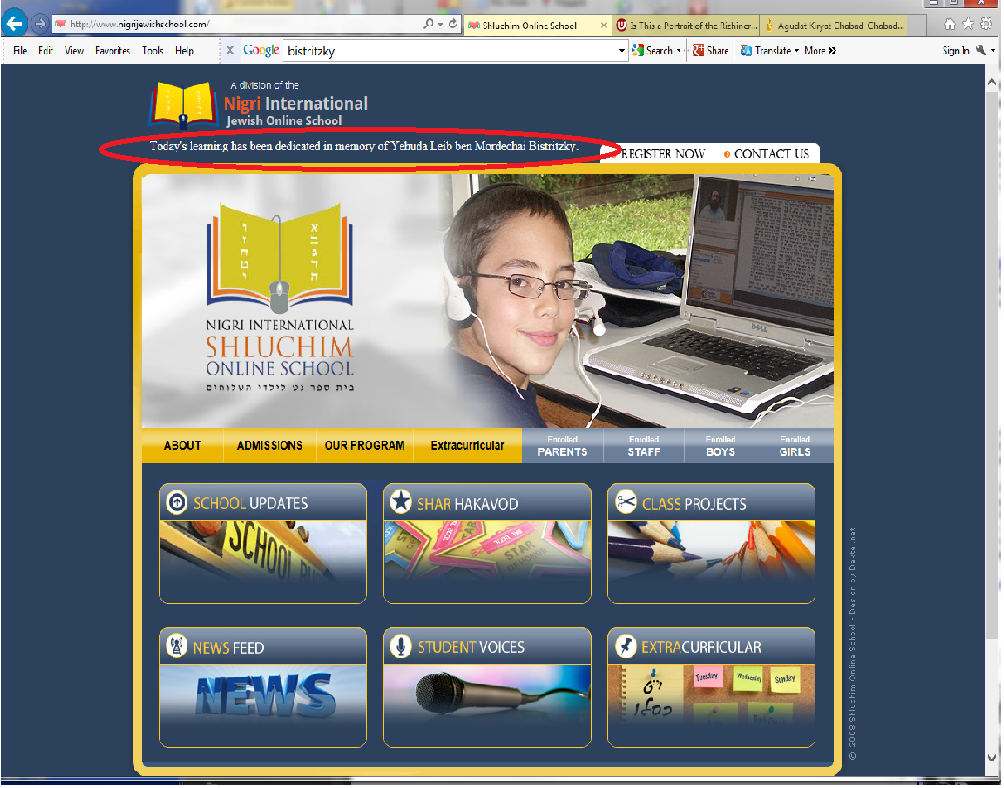Image resolution: width=1004 pixels, height=788 pixels.
Task: Close the Shluchim Online School tab
Action: pyautogui.click(x=604, y=25)
